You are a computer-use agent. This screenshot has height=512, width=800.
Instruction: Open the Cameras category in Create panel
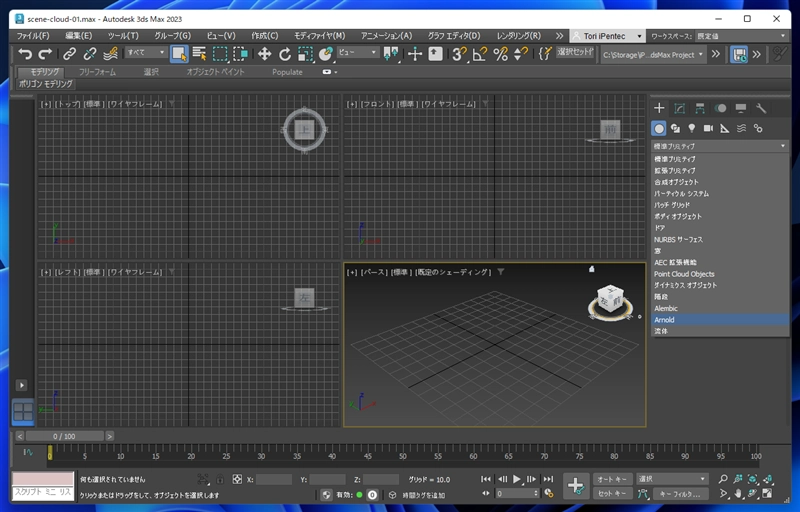[x=708, y=128]
